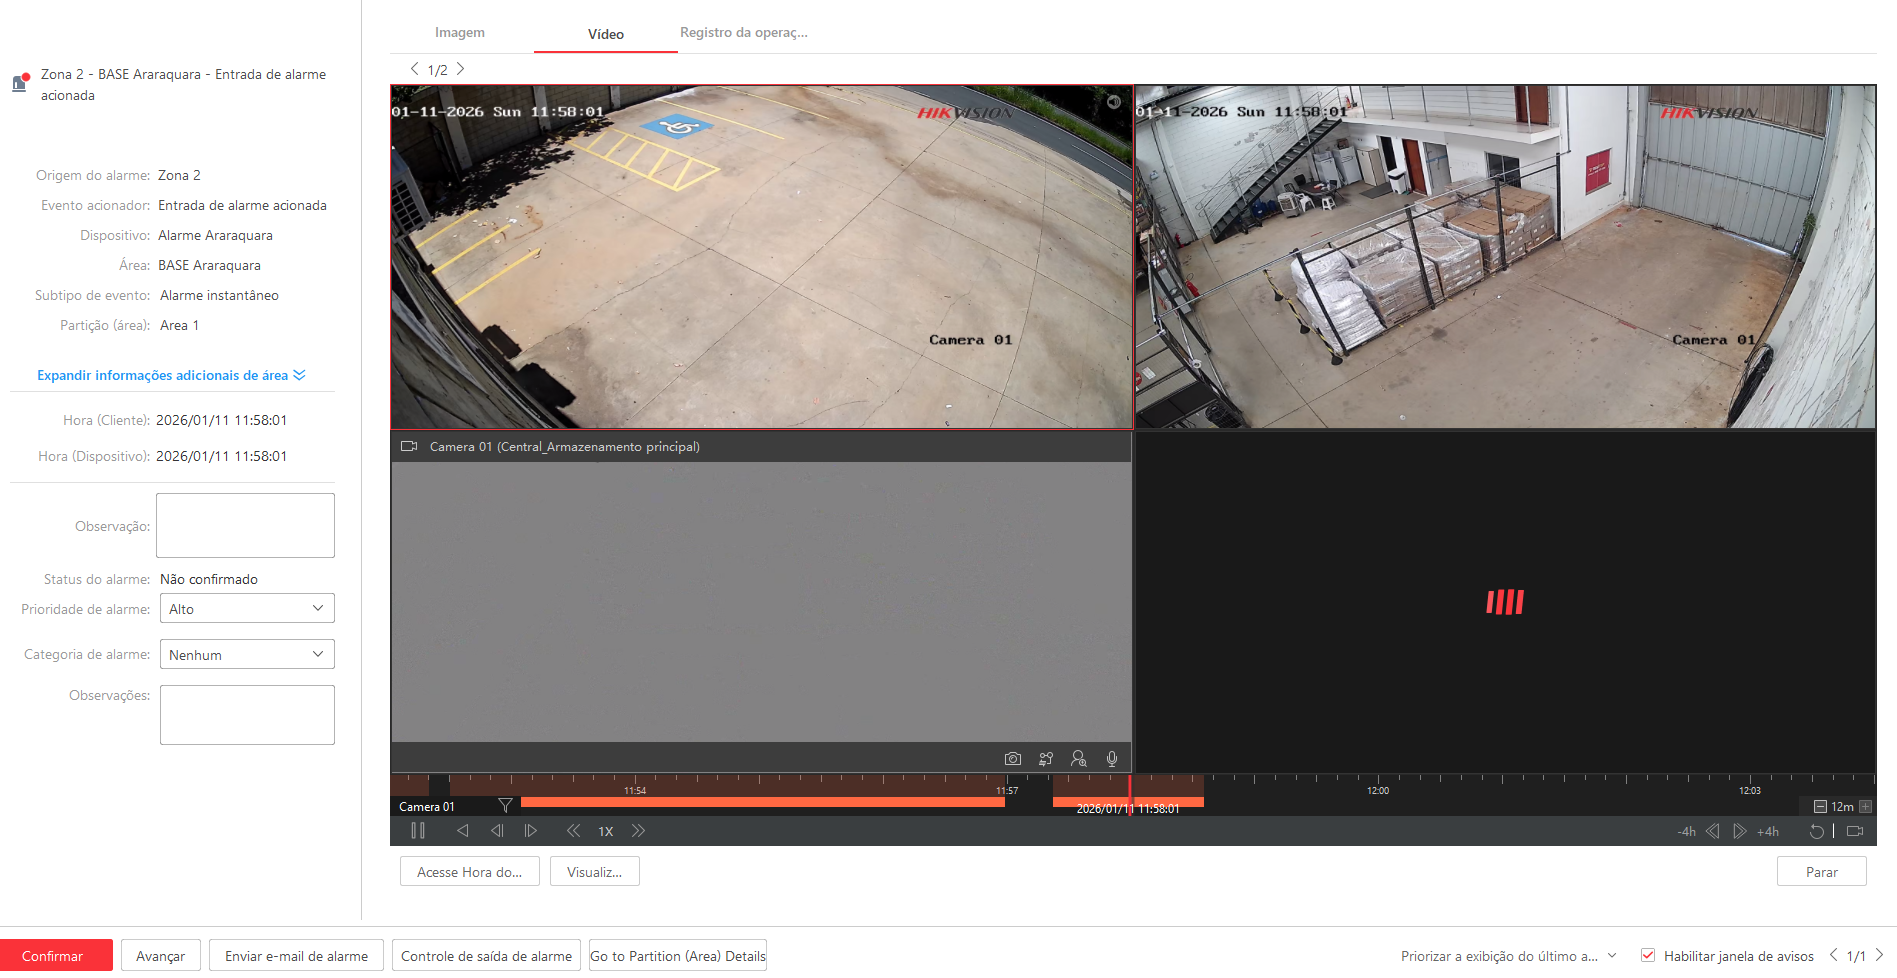Click the microphone two-way audio icon
The height and width of the screenshot is (978, 1897).
coord(1111,759)
